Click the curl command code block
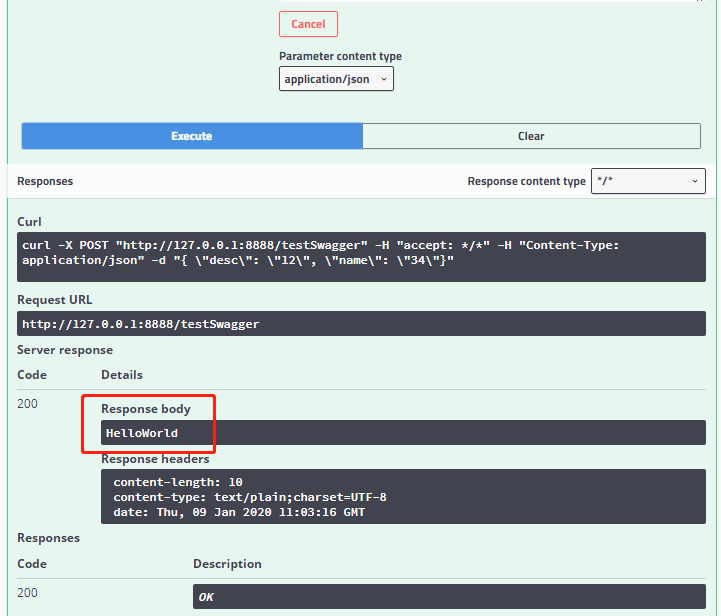This screenshot has width=721, height=616. pos(361,257)
